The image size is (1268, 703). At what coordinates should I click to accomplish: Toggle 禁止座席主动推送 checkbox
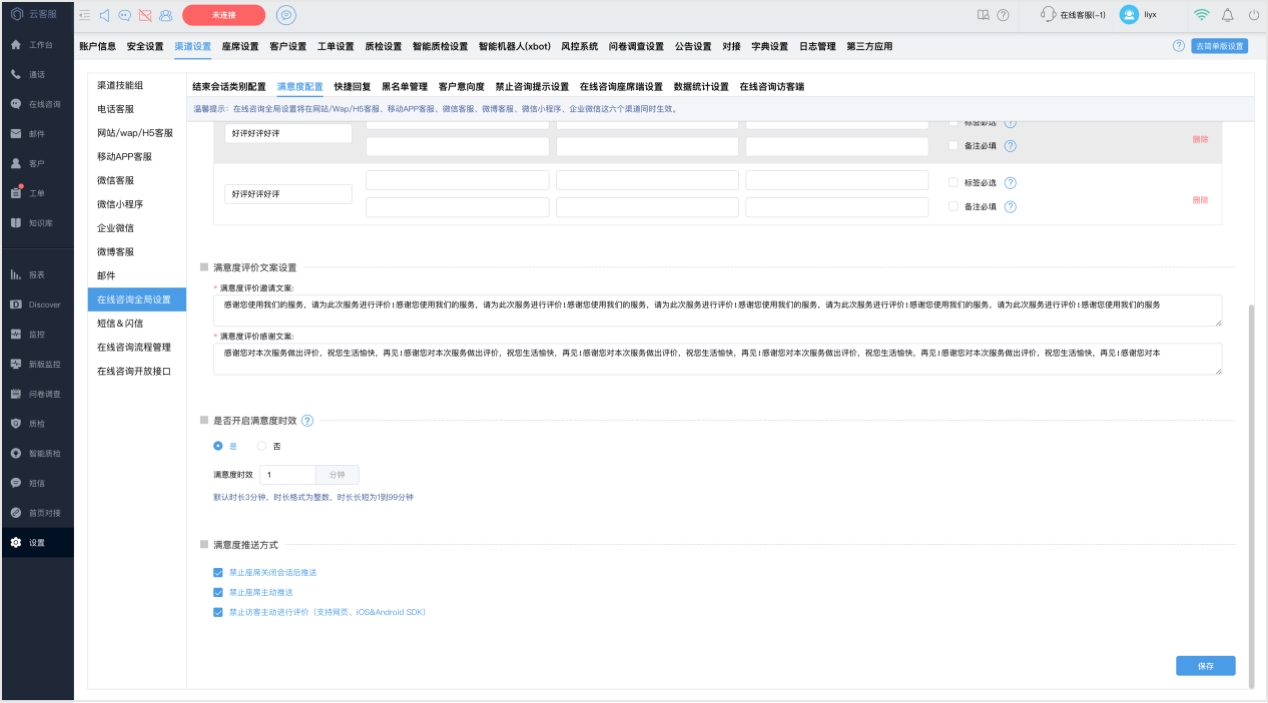[x=217, y=592]
